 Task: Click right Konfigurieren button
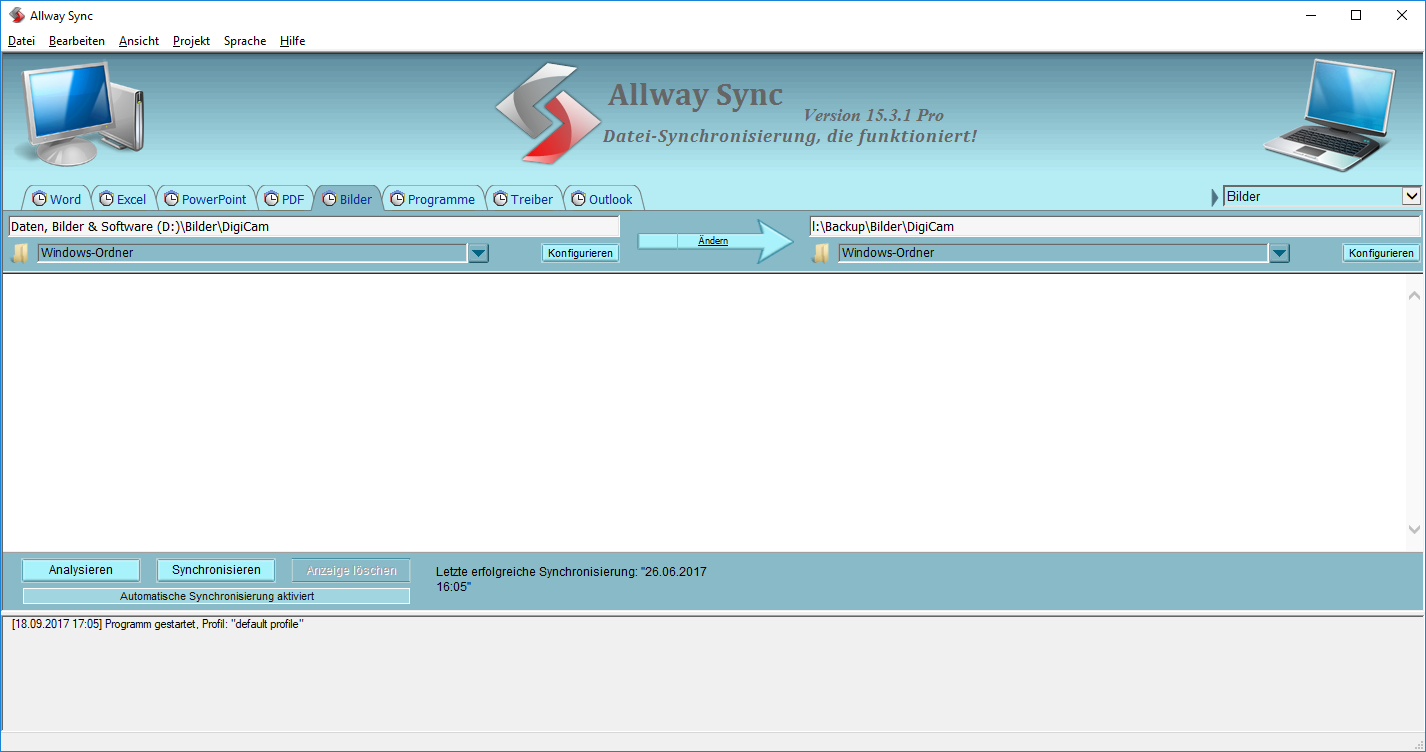point(1381,253)
